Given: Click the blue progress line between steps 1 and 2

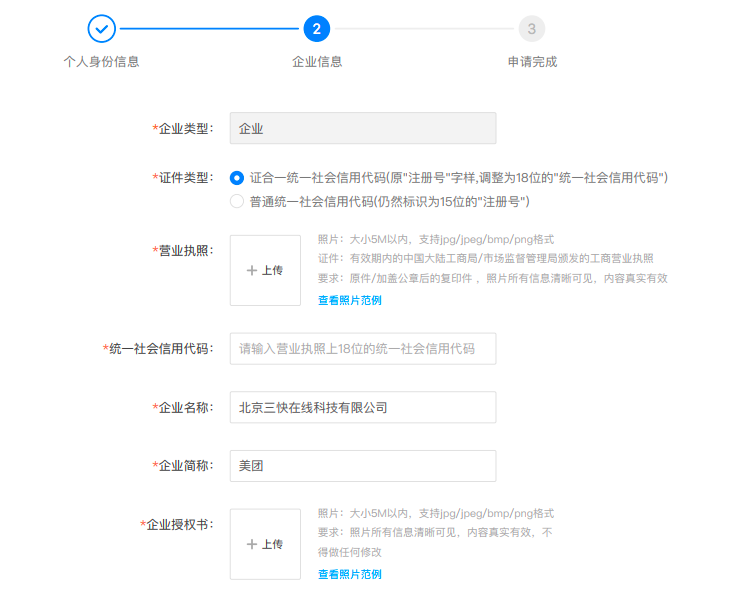Looking at the screenshot, I should (x=208, y=29).
